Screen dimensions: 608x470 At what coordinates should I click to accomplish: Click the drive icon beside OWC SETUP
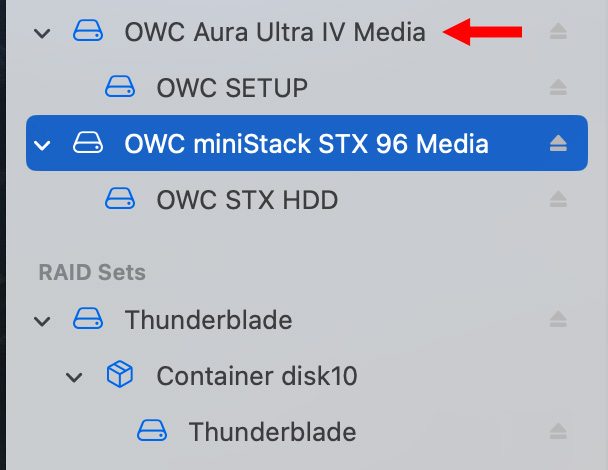pyautogui.click(x=120, y=89)
